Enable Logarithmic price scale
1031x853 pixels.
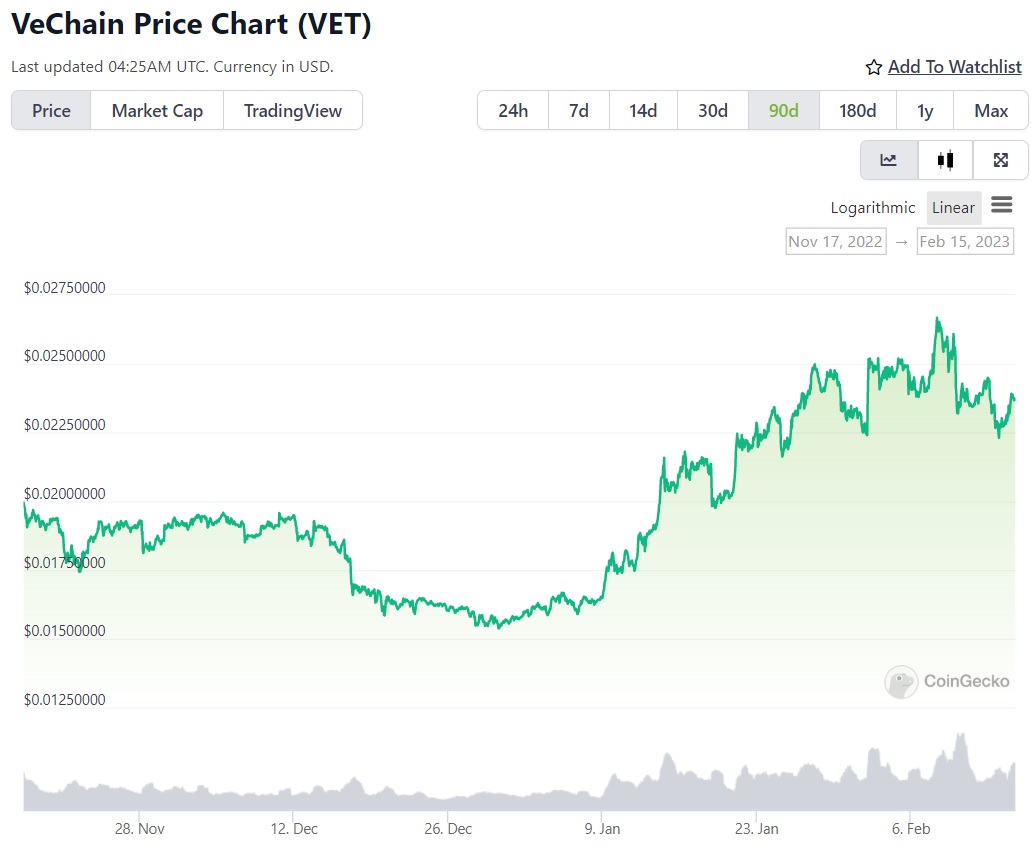point(872,207)
